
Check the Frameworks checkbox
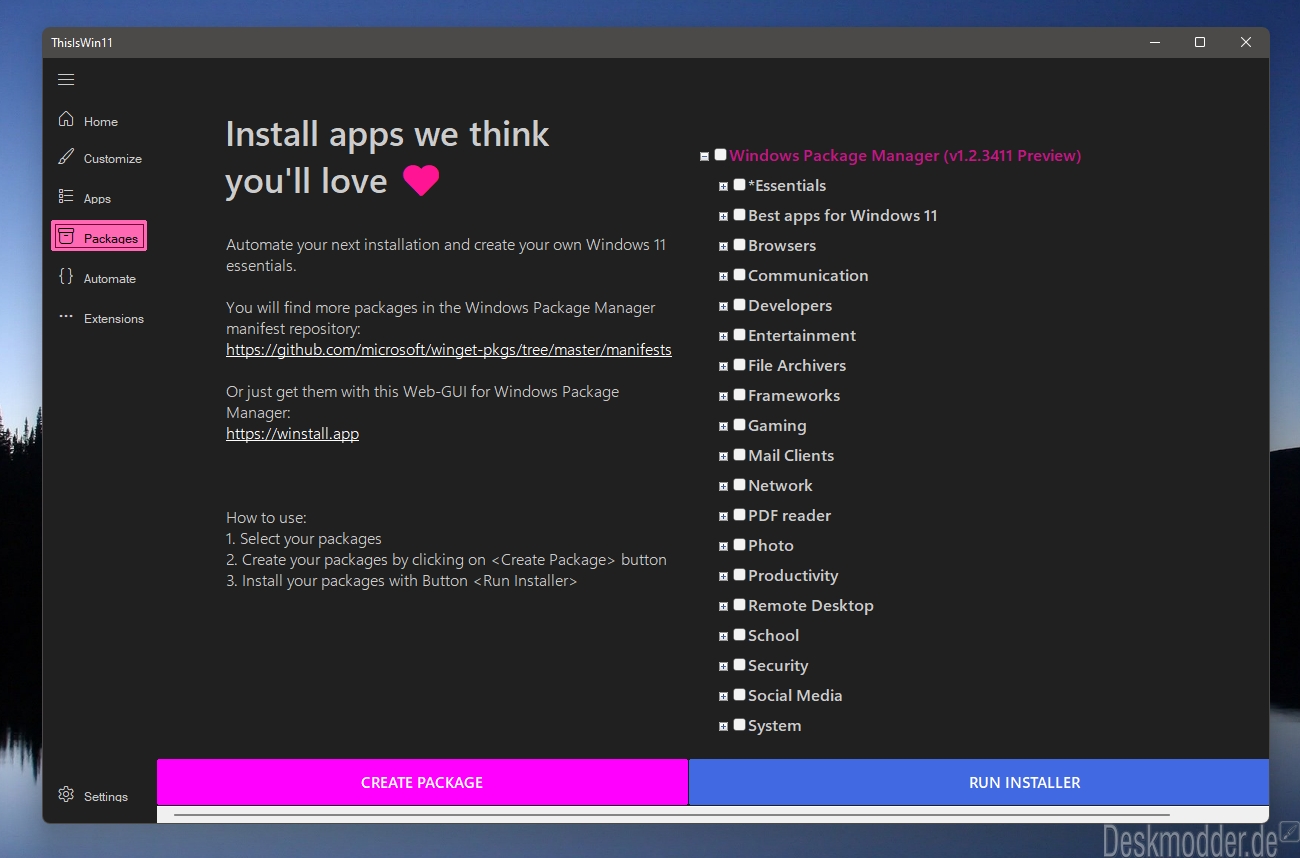coord(739,395)
